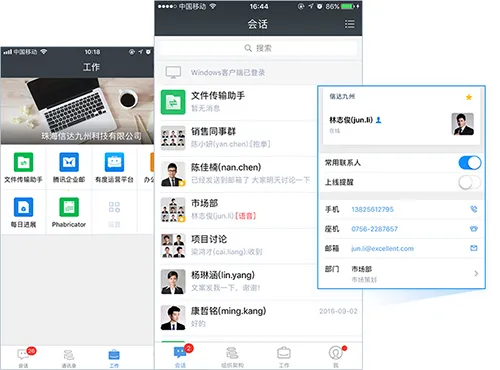Expand 部门 市场部 chevron
The width and height of the screenshot is (500, 370).
click(476, 274)
